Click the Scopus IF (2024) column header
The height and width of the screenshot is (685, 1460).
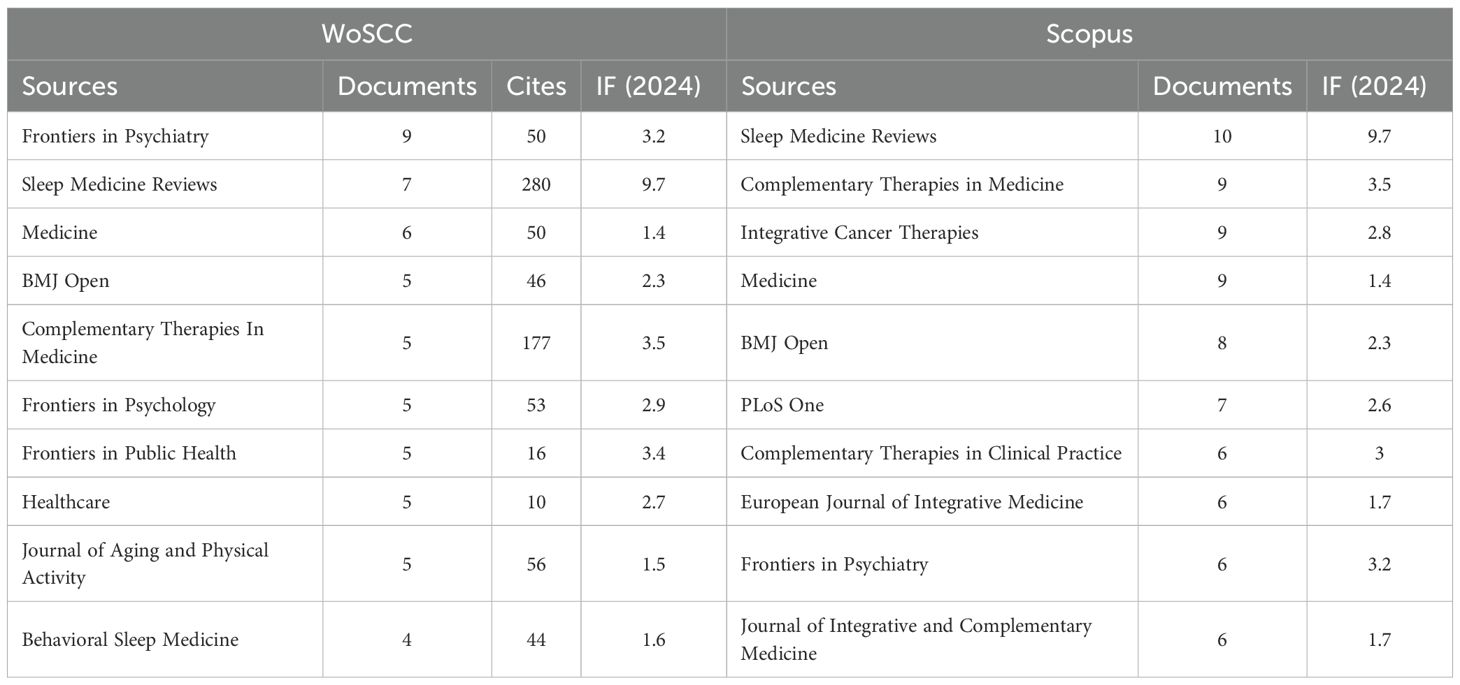[x=1379, y=86]
